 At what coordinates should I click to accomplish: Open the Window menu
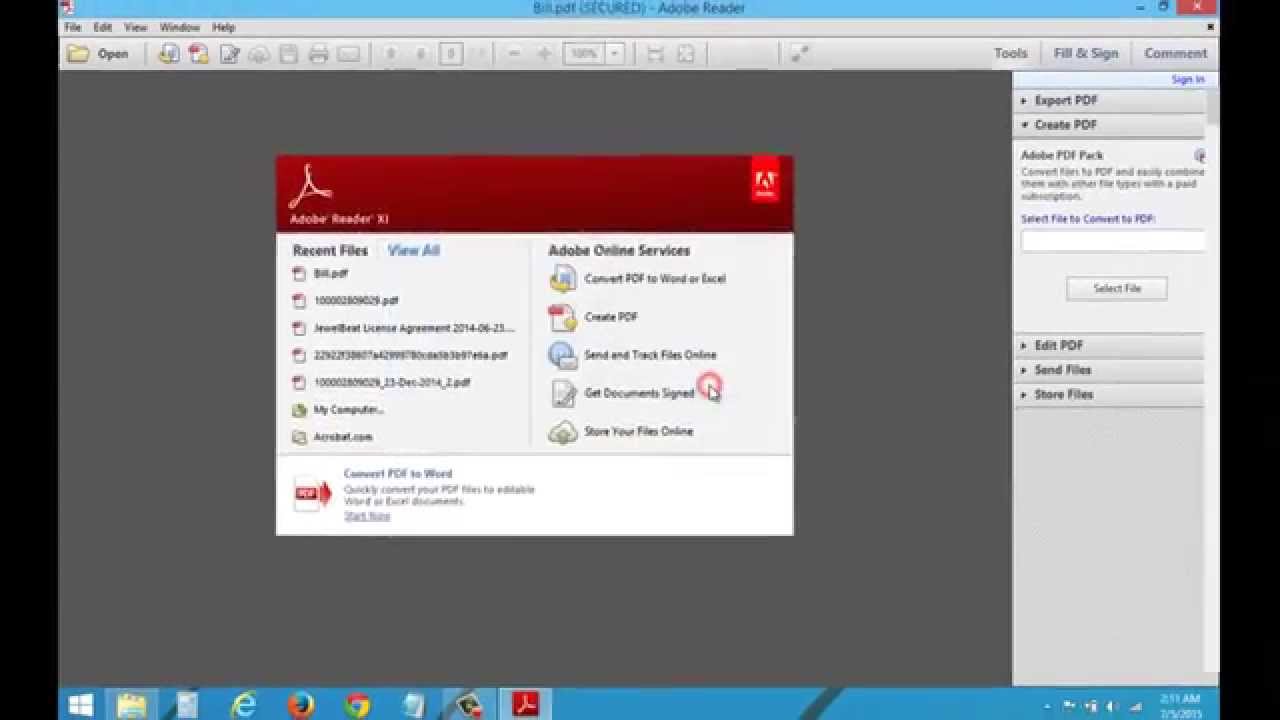(180, 27)
